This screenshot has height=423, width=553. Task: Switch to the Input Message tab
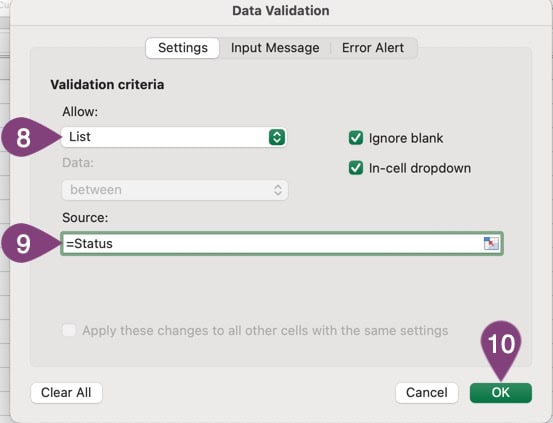tap(275, 48)
